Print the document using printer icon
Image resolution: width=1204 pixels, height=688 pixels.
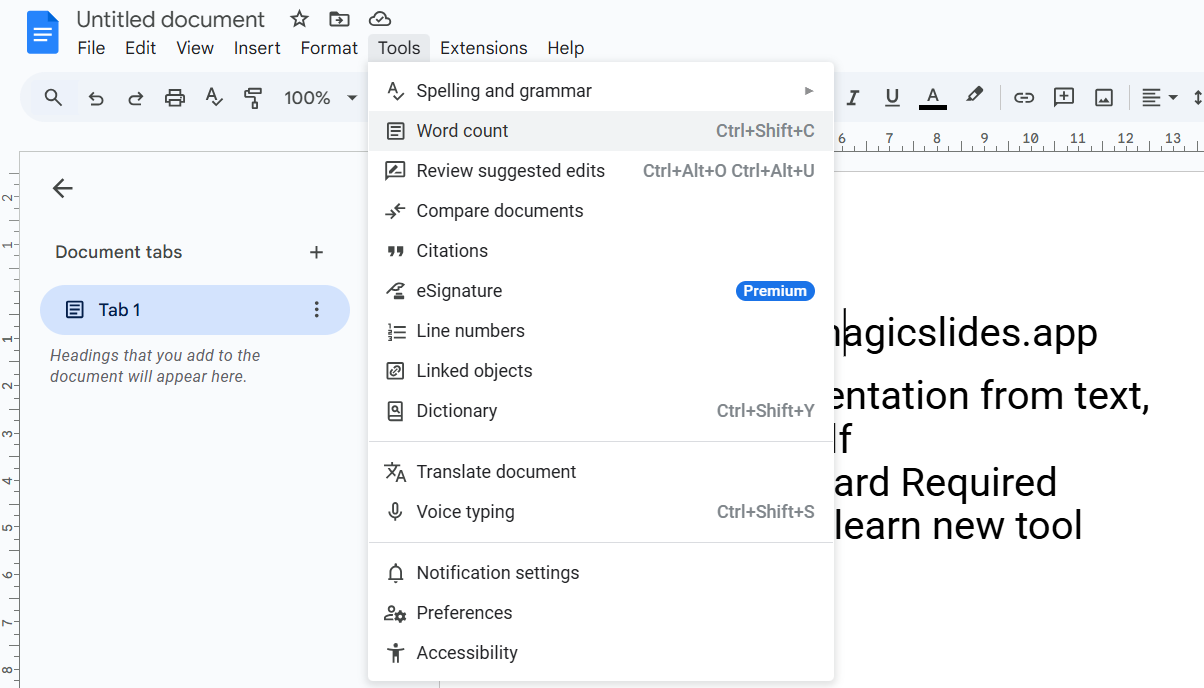(175, 98)
